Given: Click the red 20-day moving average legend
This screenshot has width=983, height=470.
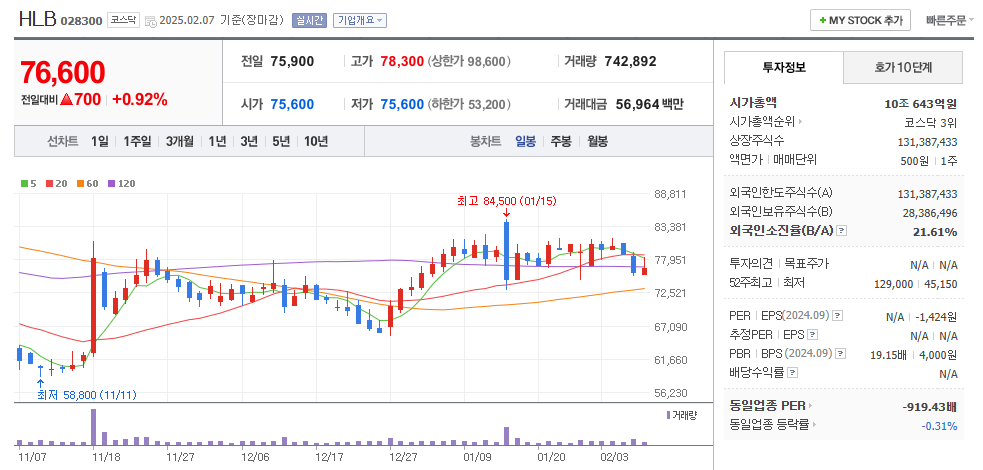Looking at the screenshot, I should click(x=56, y=184).
